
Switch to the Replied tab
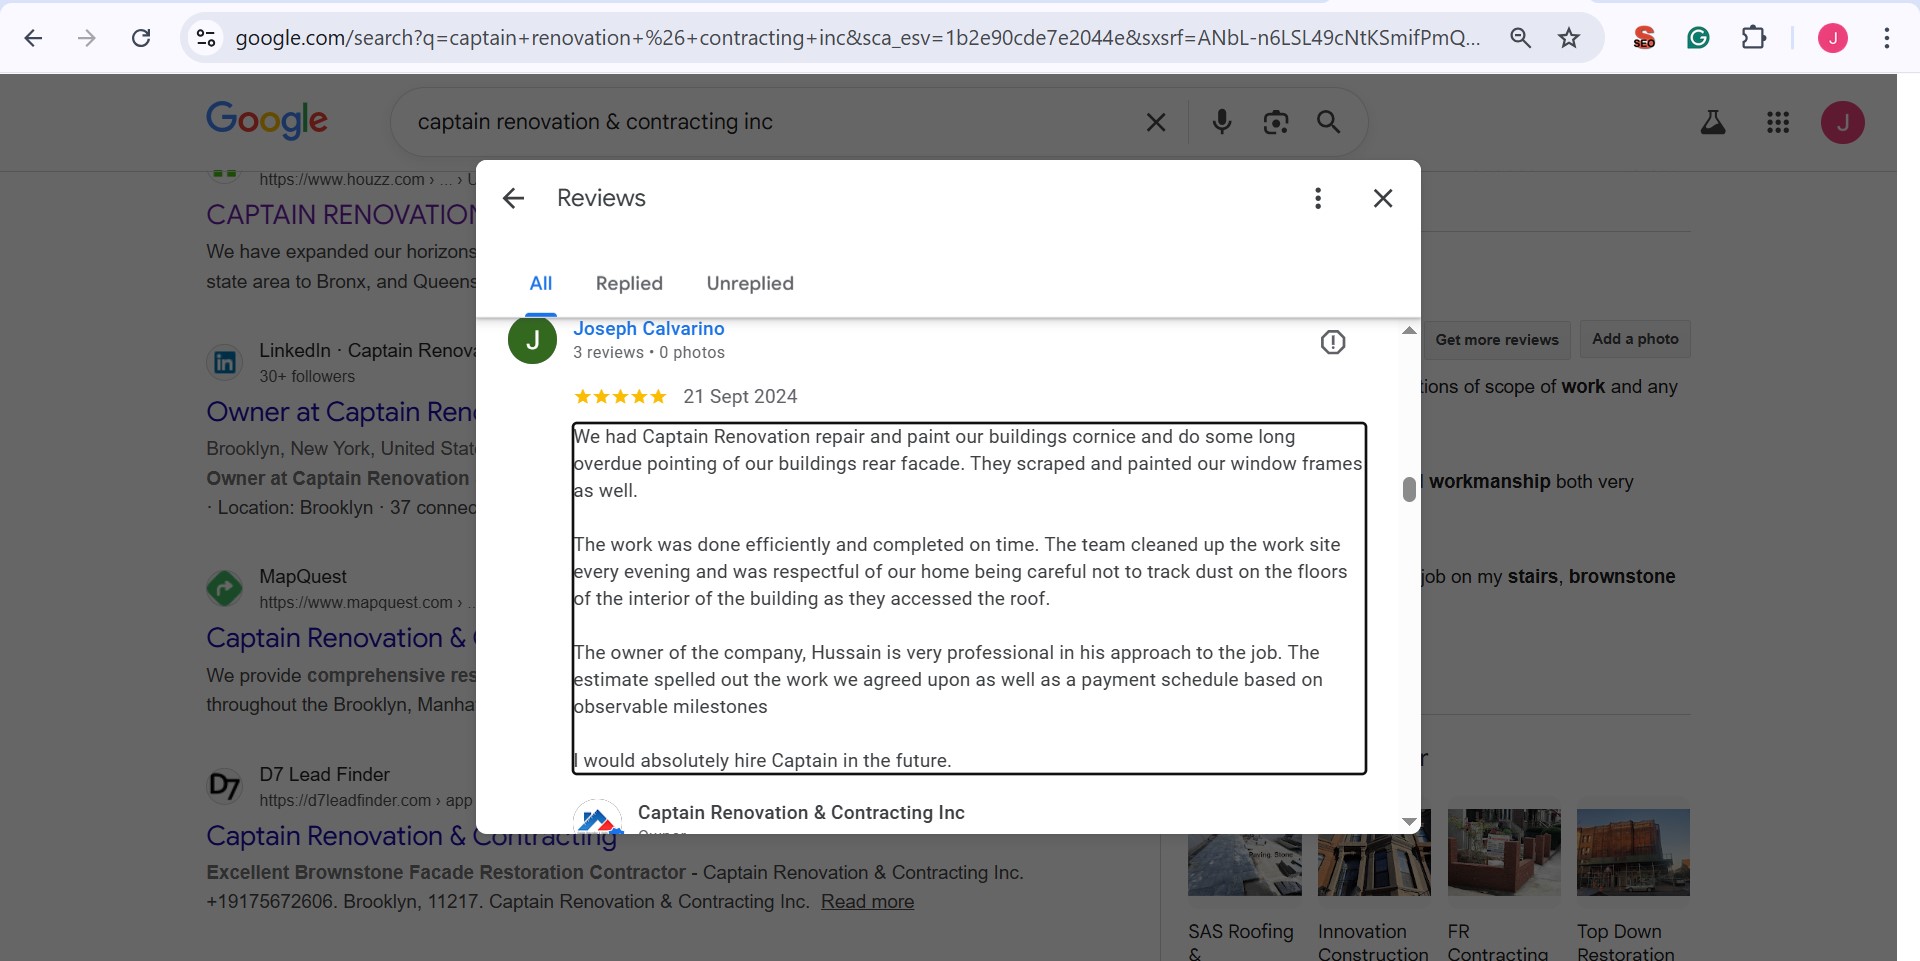pyautogui.click(x=628, y=283)
